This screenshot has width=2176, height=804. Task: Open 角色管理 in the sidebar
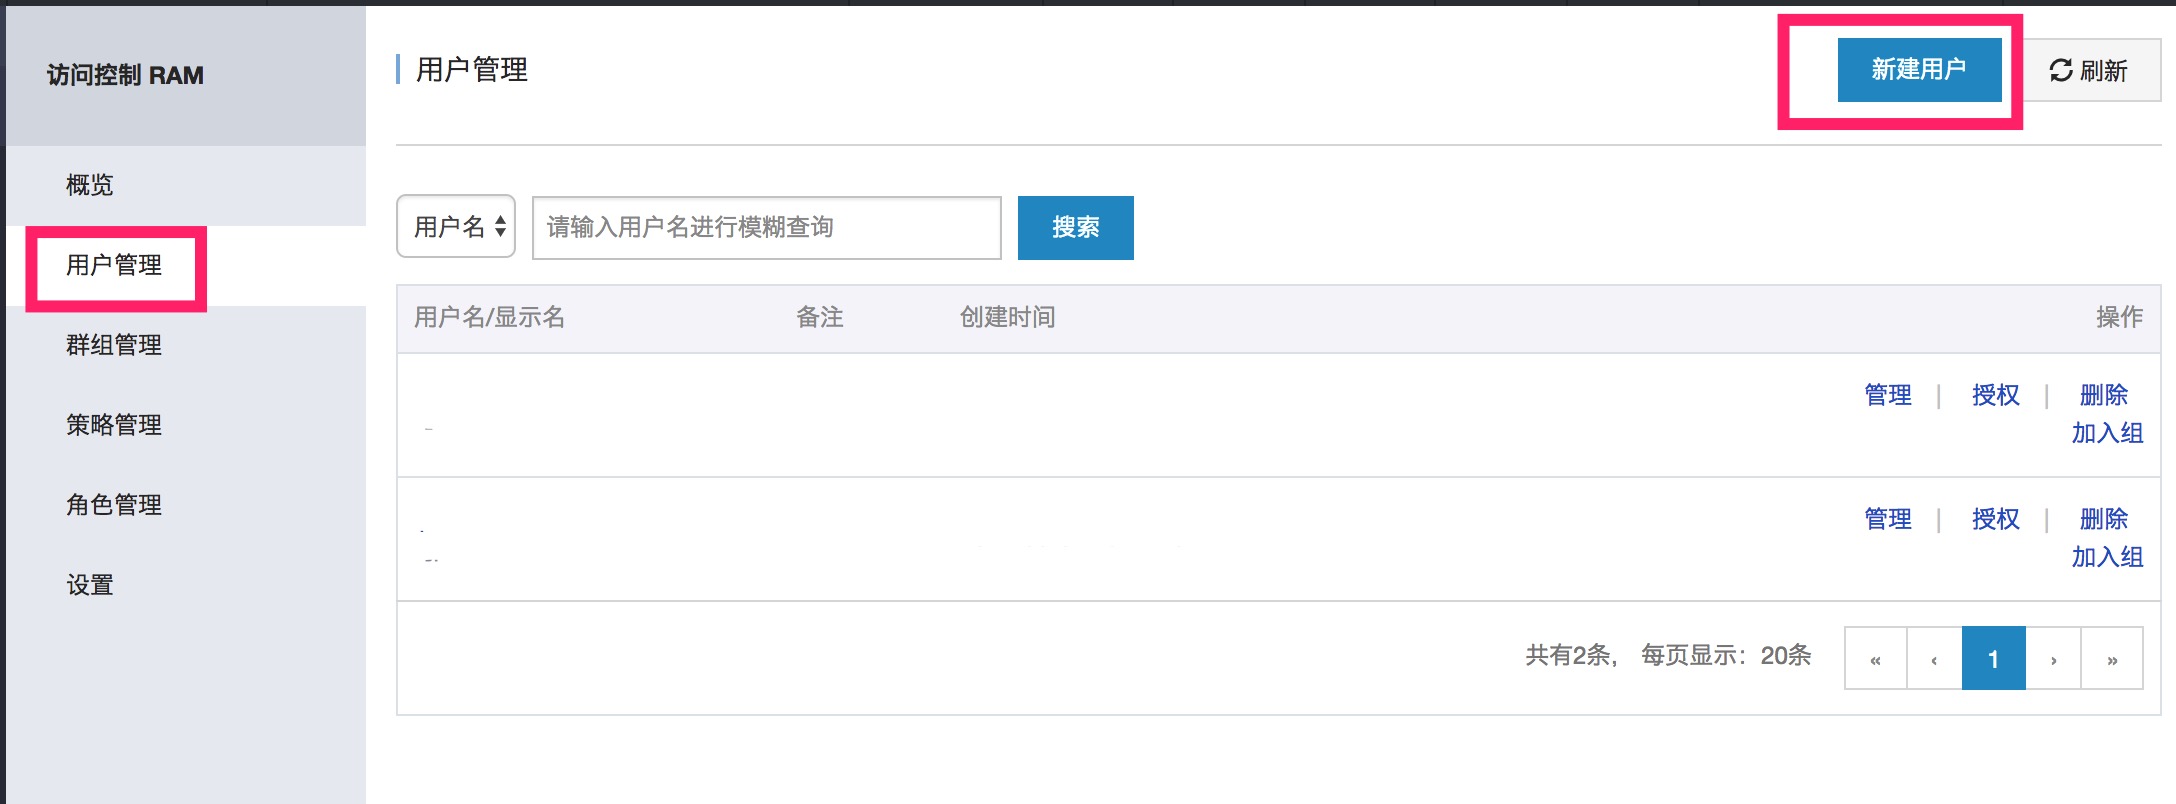(x=114, y=505)
